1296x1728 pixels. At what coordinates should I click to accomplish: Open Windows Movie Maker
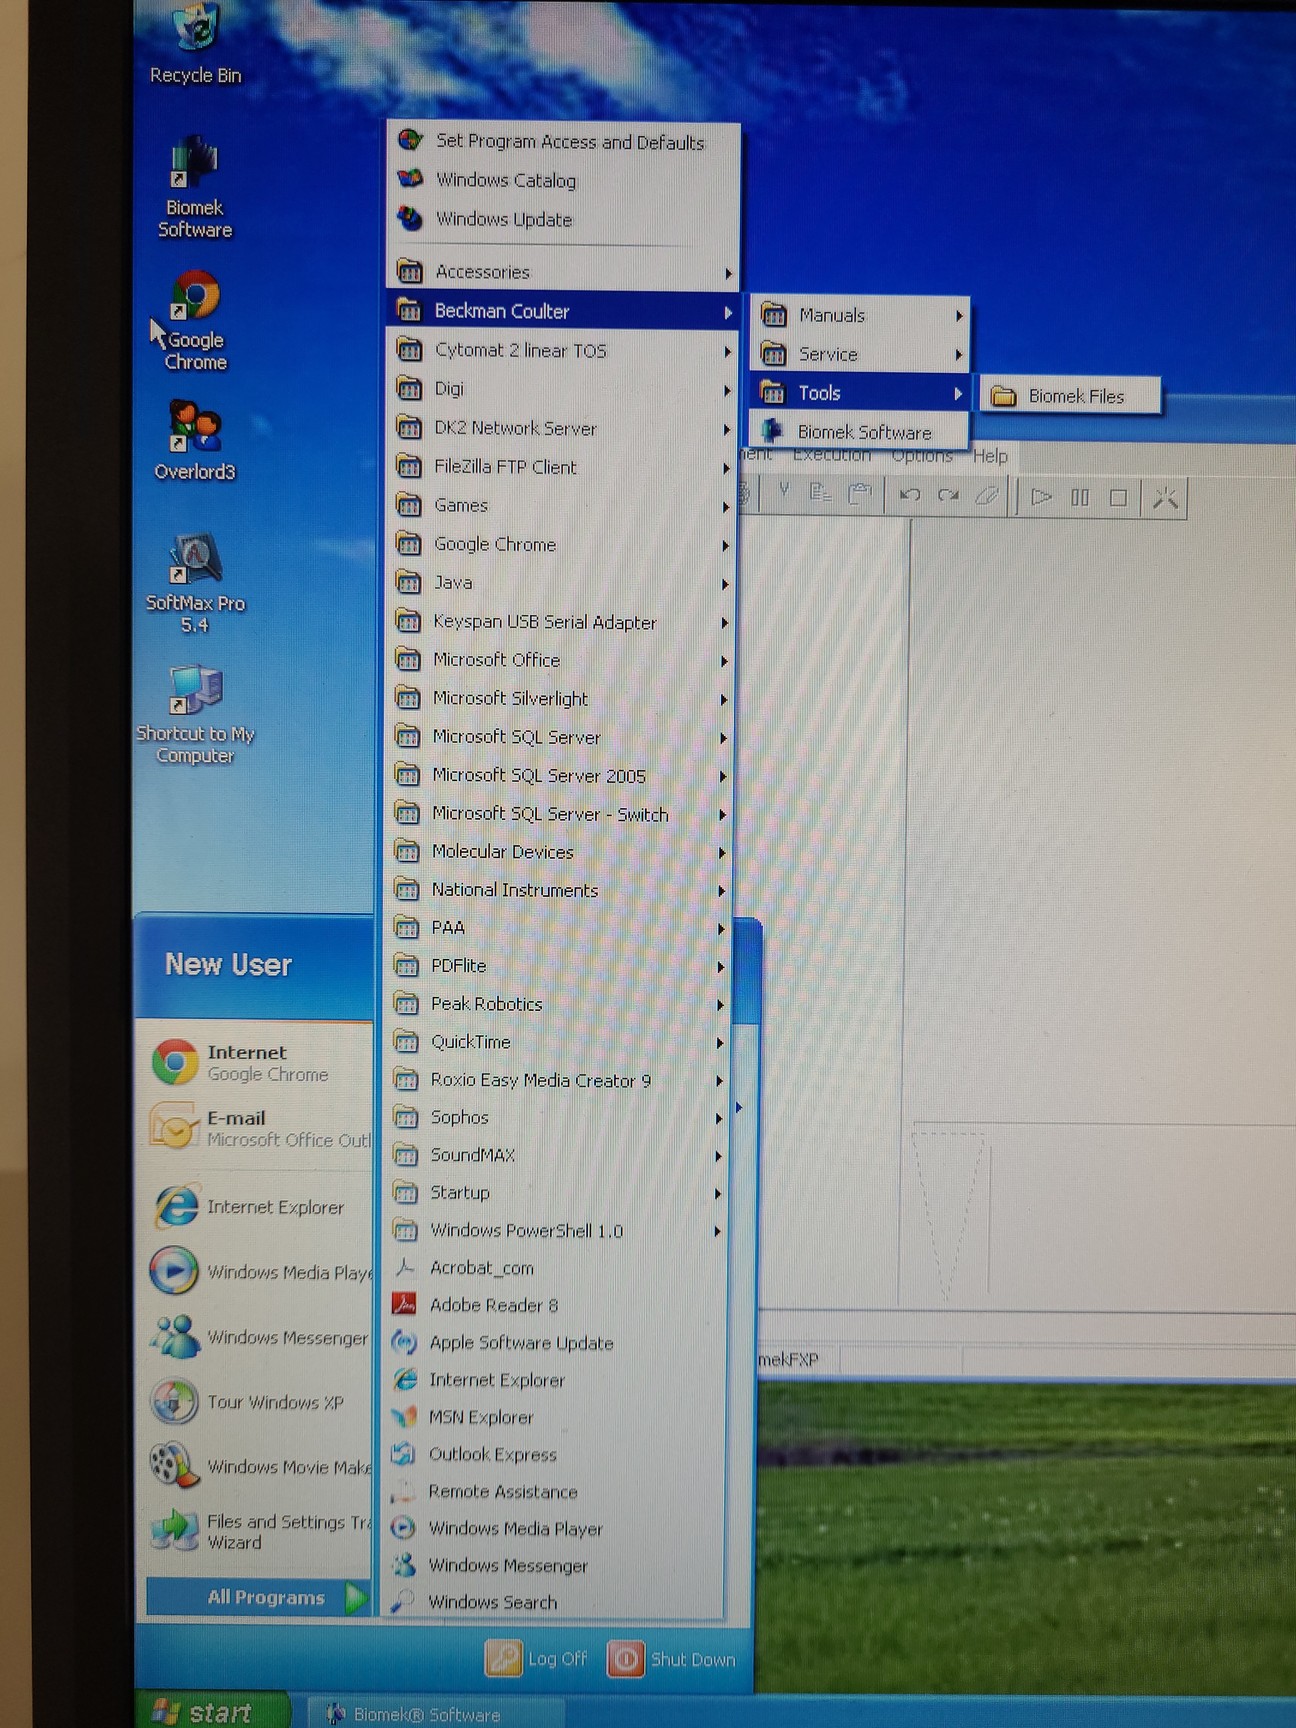point(260,1466)
